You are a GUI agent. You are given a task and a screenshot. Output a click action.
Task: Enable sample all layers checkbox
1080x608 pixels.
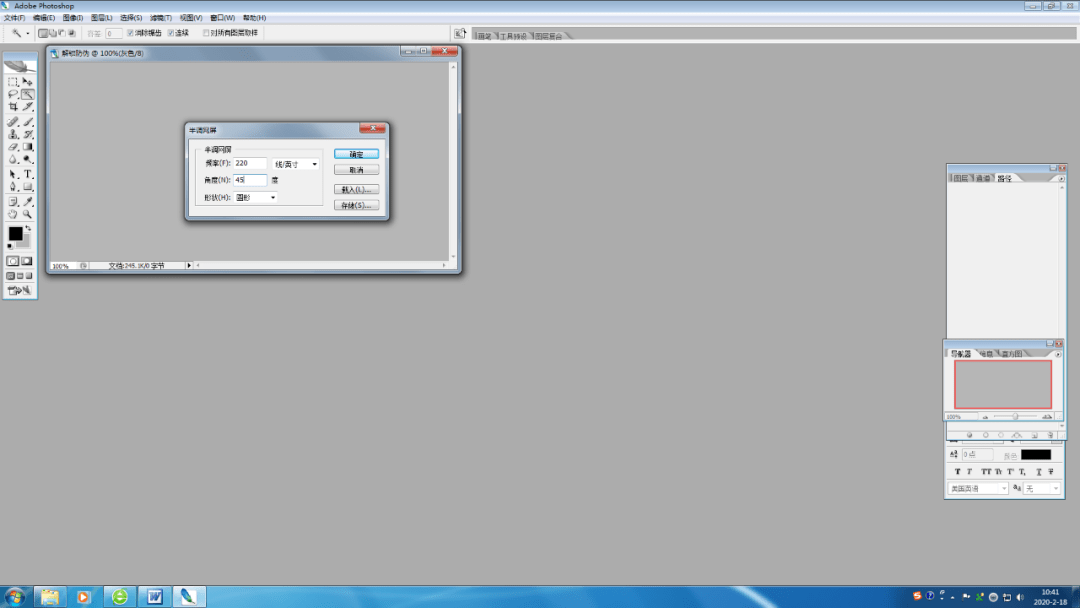coord(206,33)
